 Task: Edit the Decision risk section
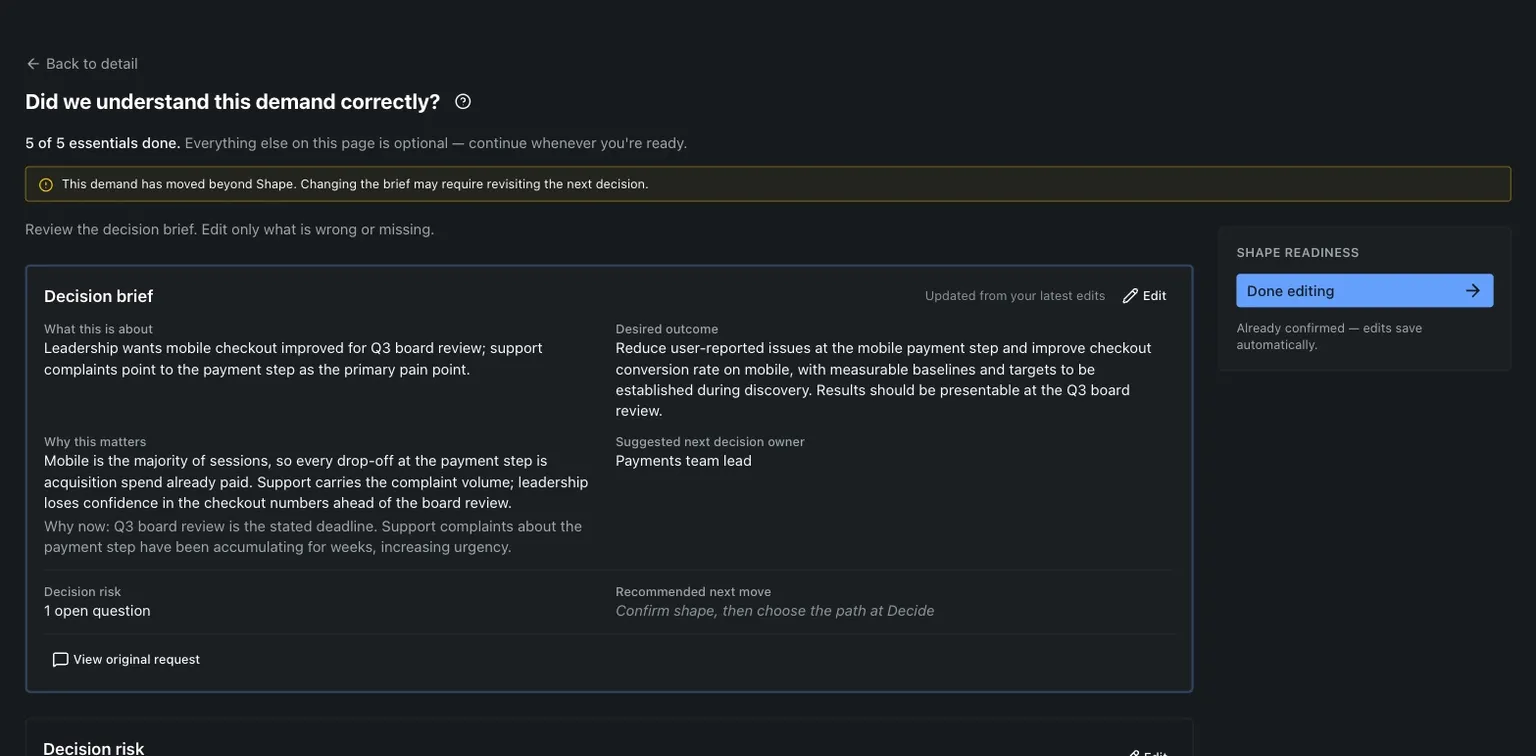coord(1145,753)
